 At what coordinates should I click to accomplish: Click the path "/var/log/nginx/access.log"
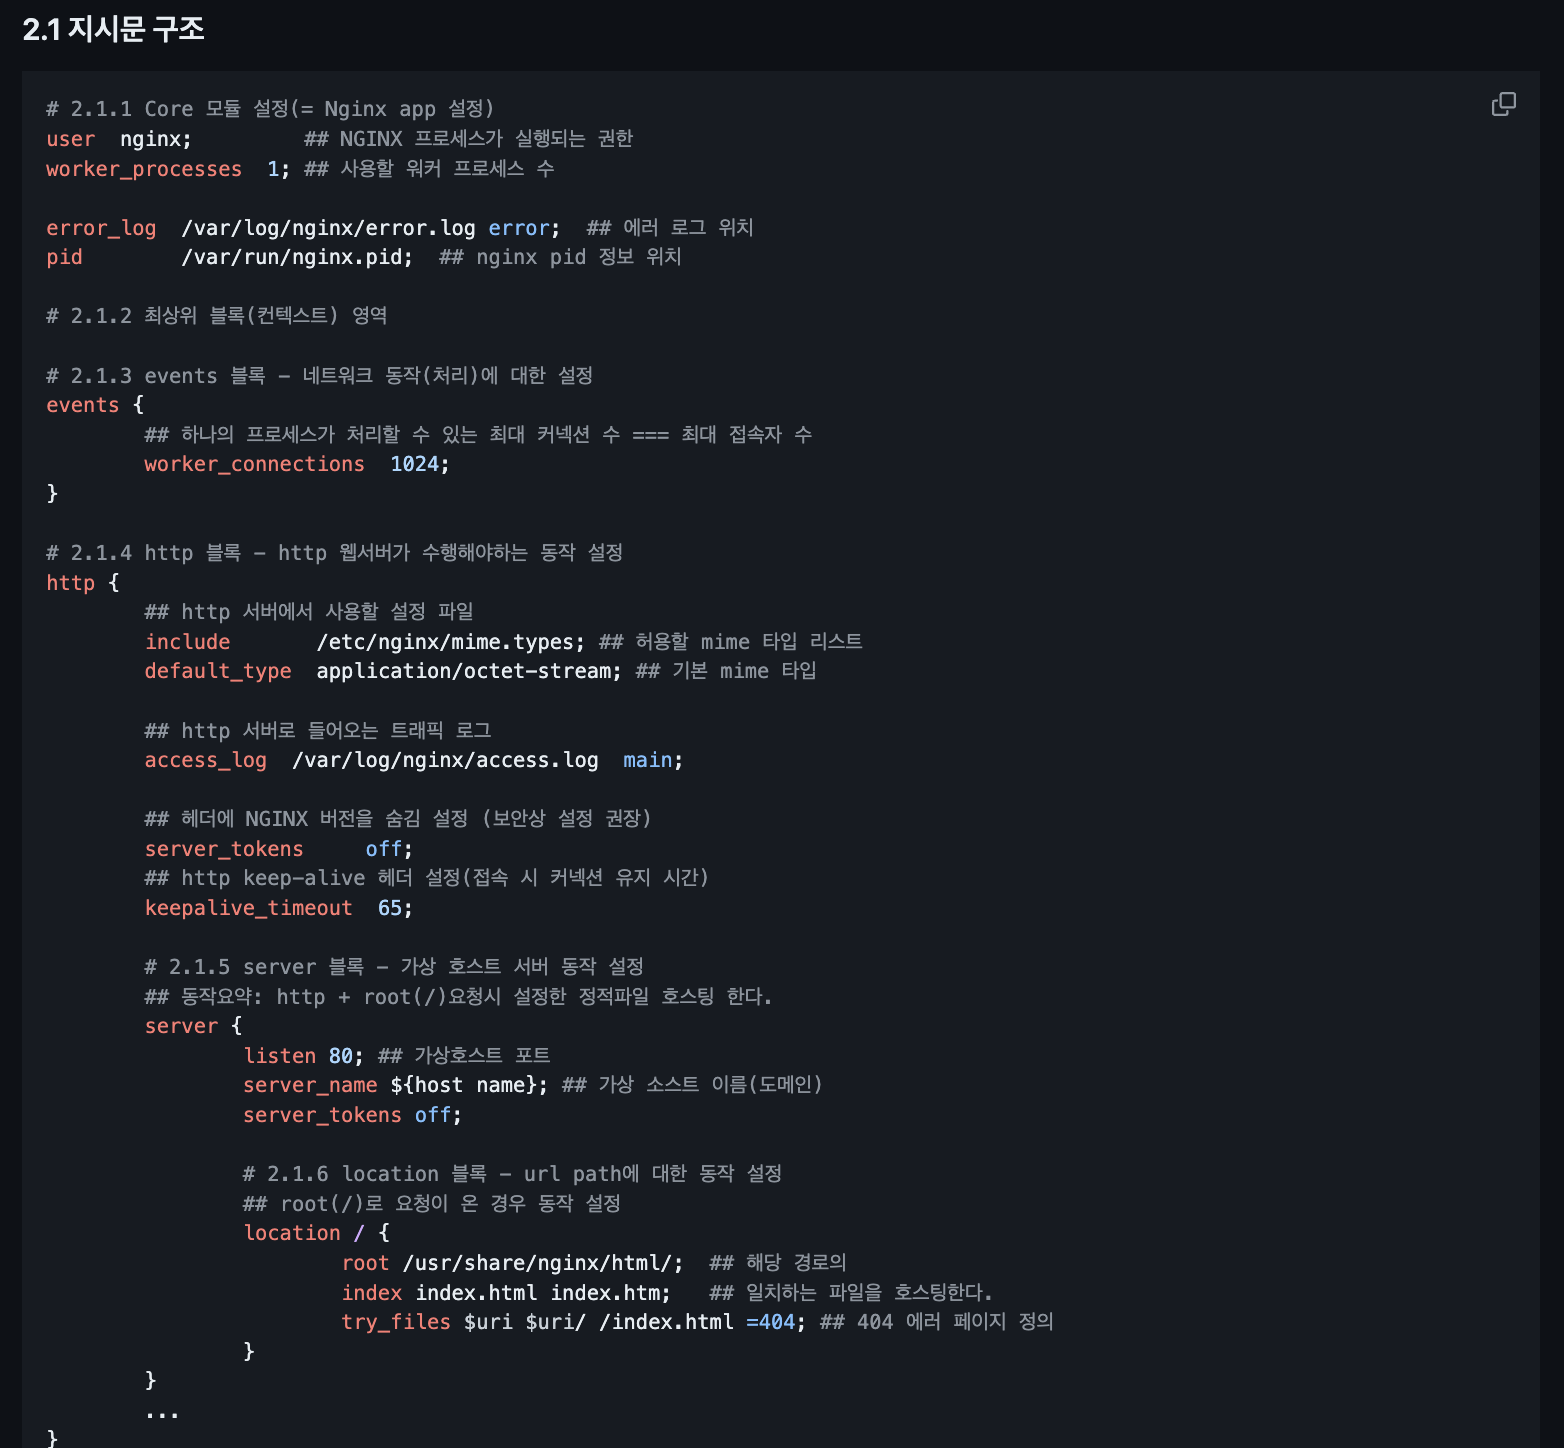click(x=445, y=760)
